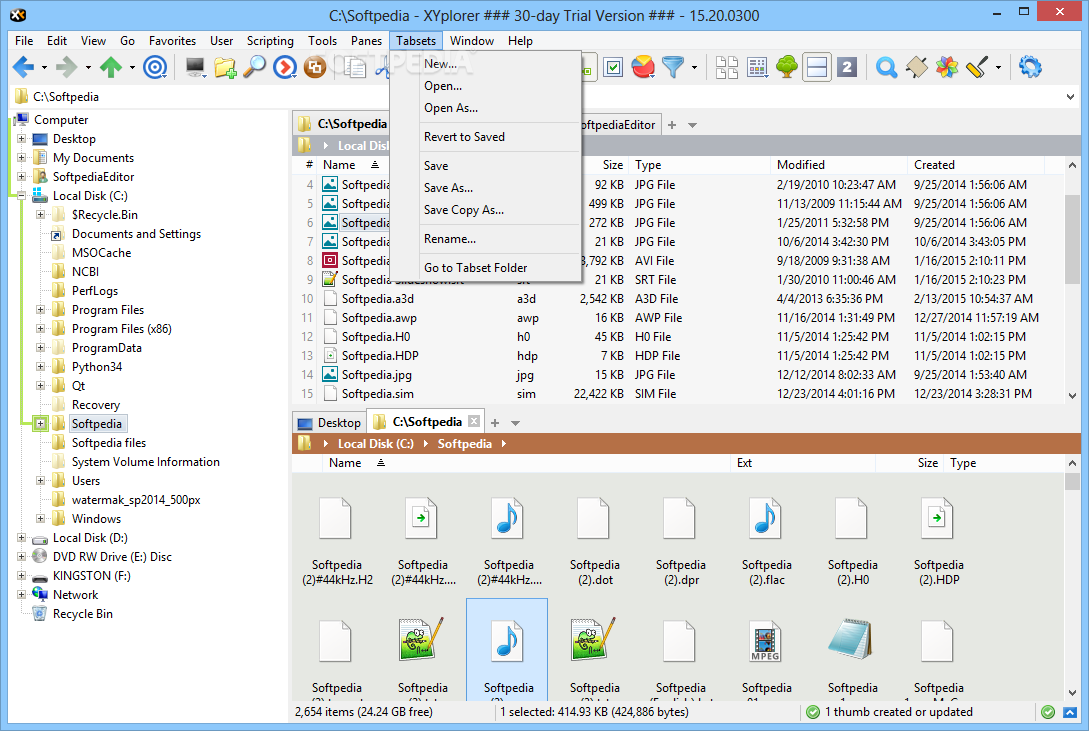Expand the Softpedia folder in tree
Screen dimensions: 1089x731
coord(40,423)
